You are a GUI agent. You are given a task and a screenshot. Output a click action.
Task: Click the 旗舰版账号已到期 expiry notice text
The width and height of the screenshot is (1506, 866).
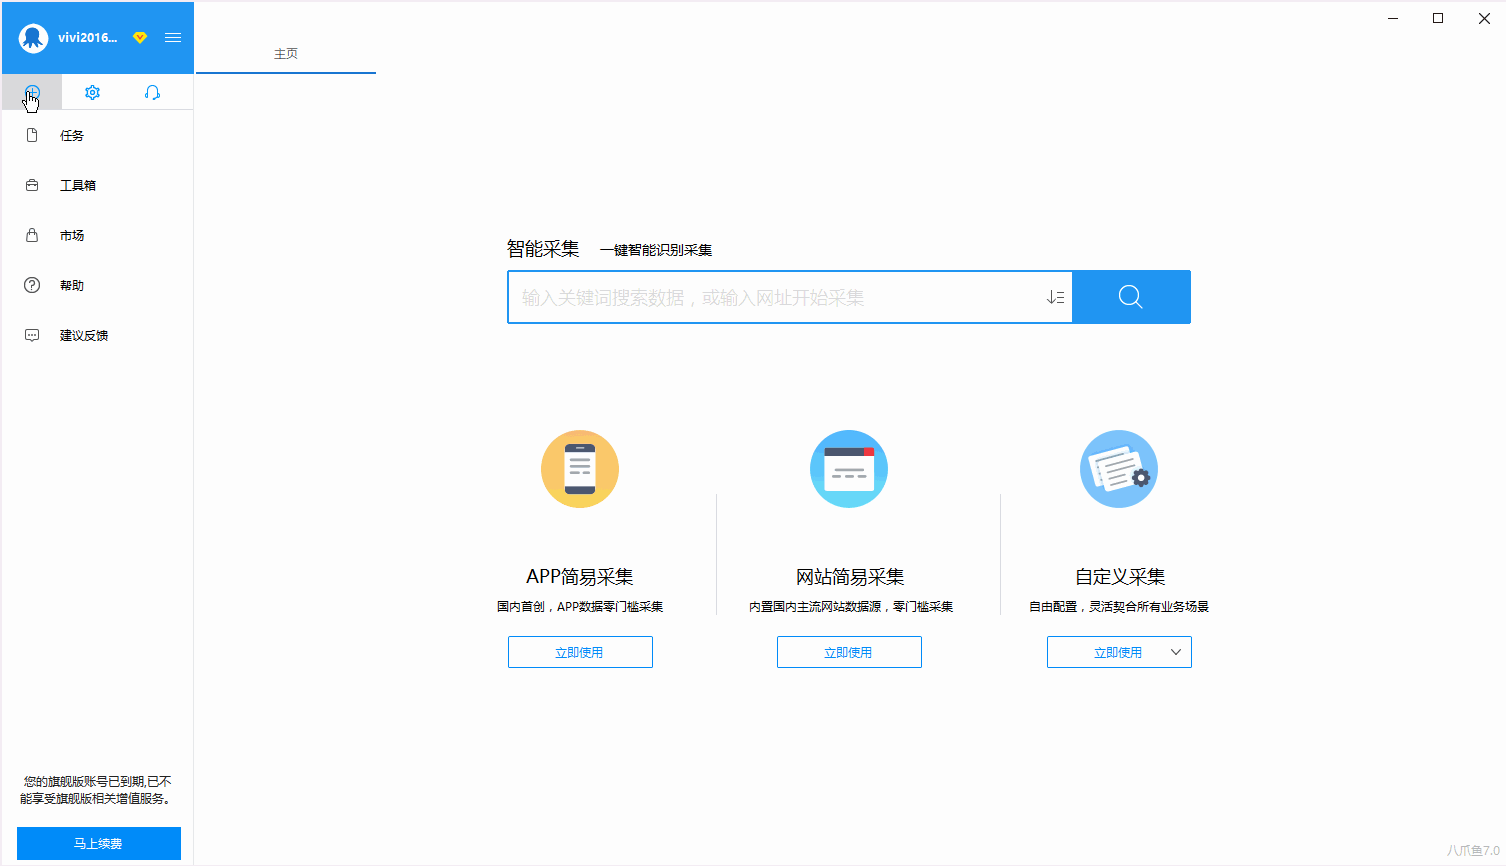click(x=98, y=790)
